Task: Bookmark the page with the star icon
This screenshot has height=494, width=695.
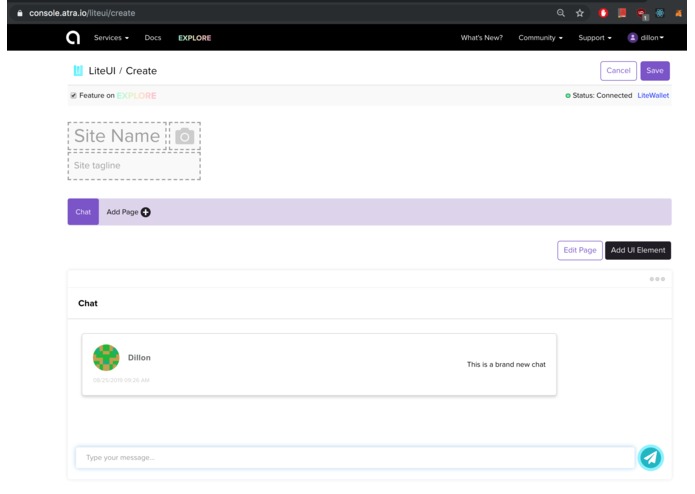Action: pyautogui.click(x=580, y=13)
